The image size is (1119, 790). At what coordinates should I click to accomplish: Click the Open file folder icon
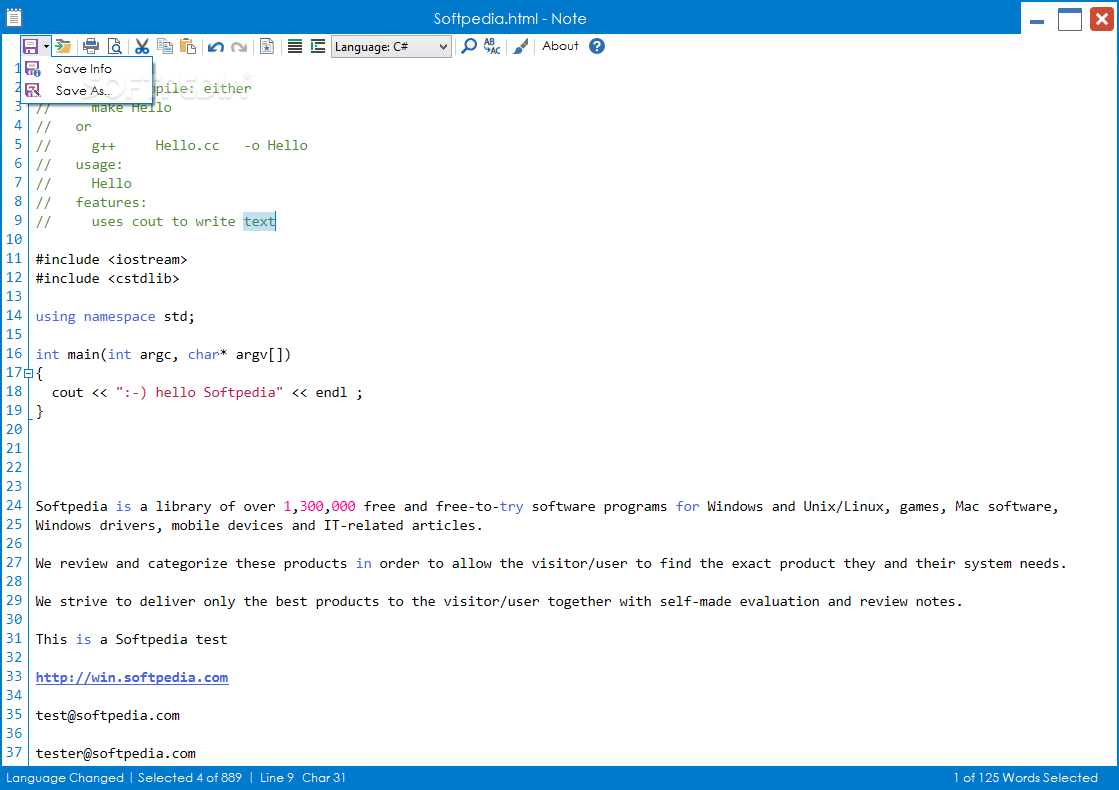pos(64,46)
